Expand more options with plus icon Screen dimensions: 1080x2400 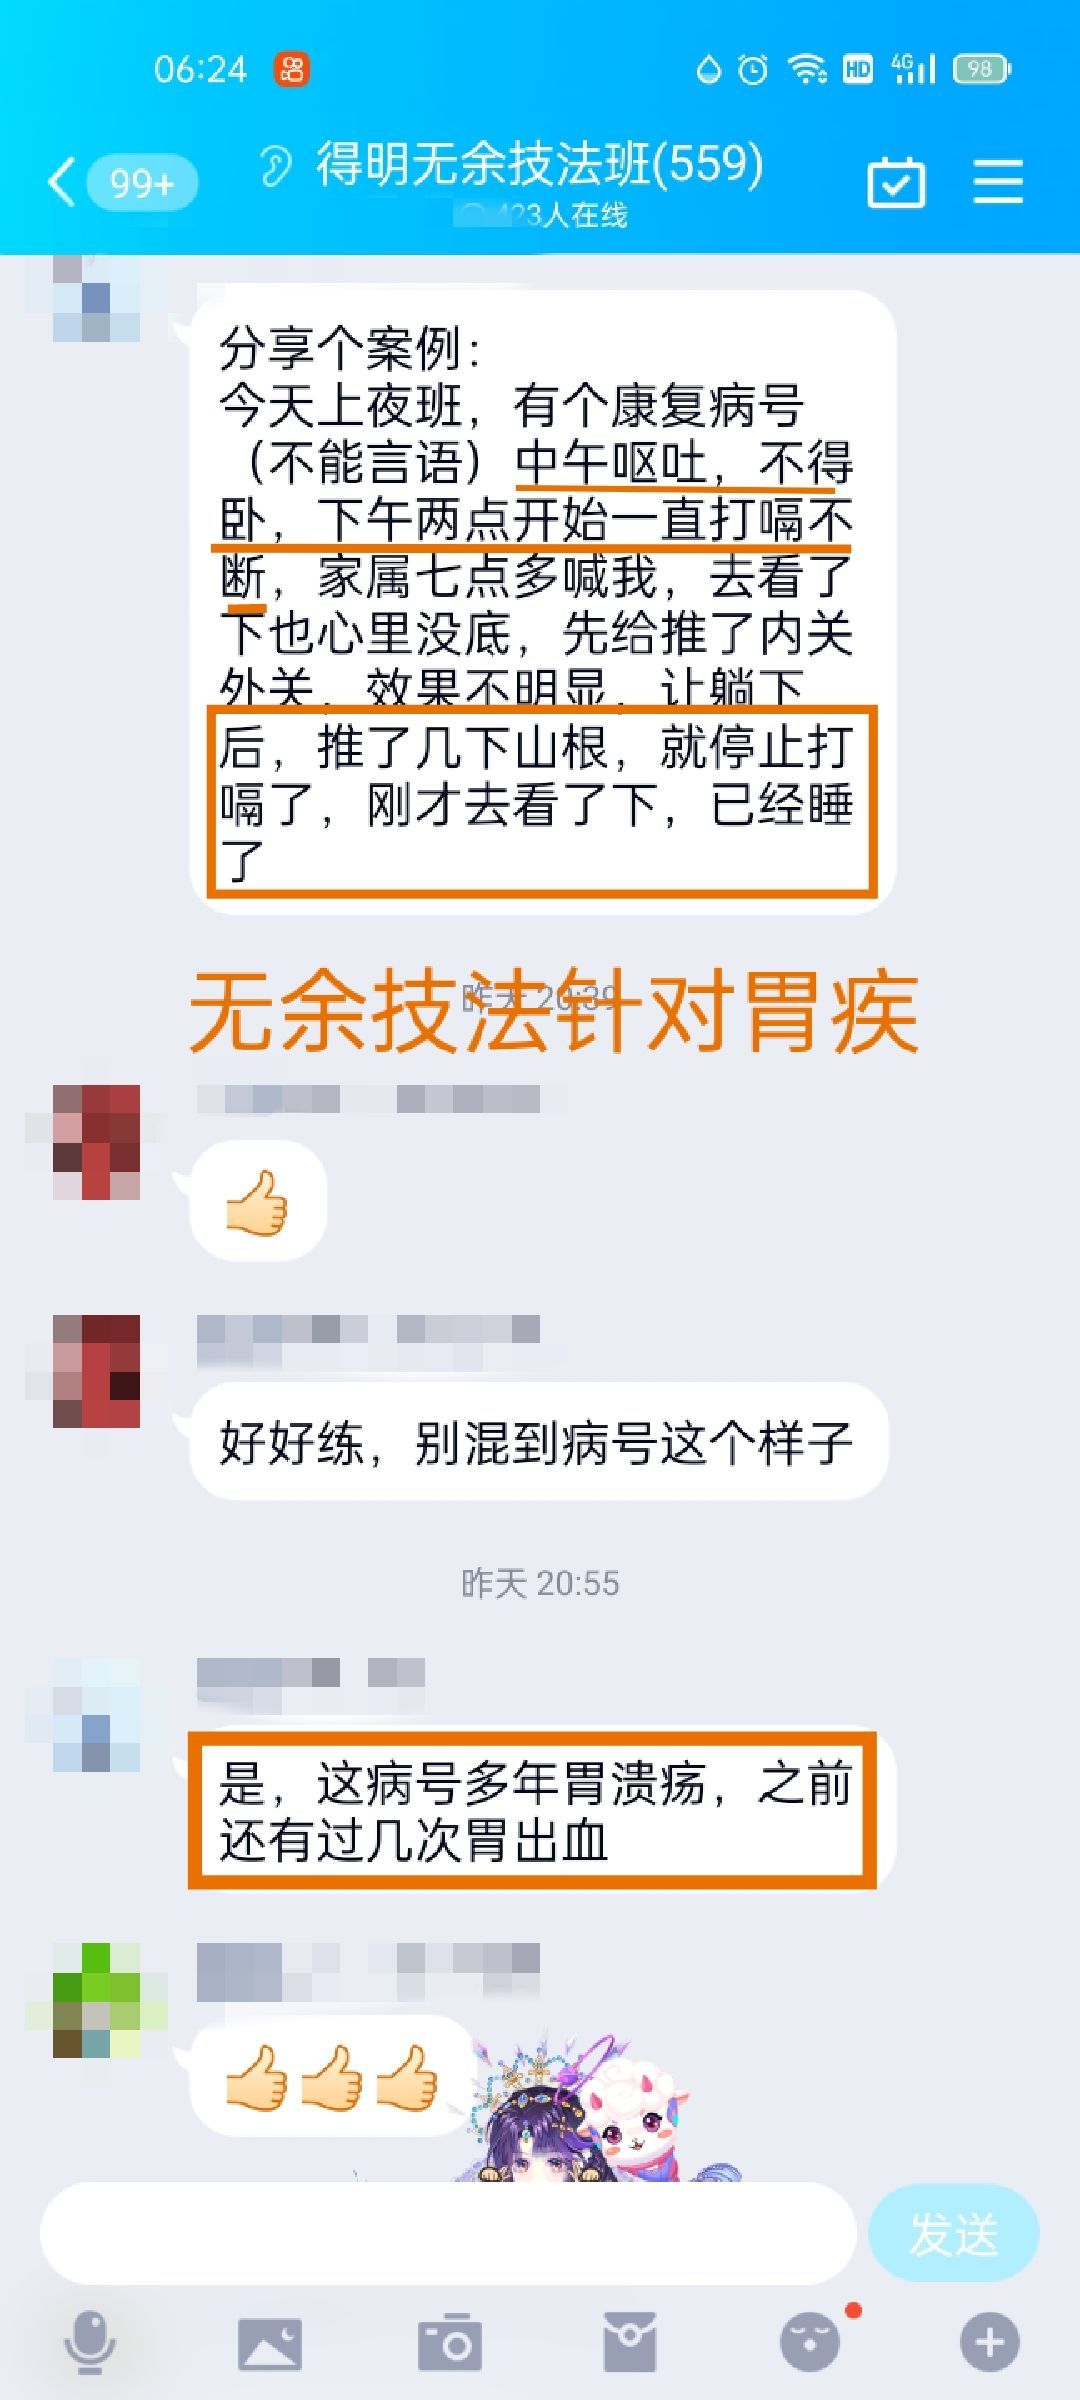[990, 2342]
